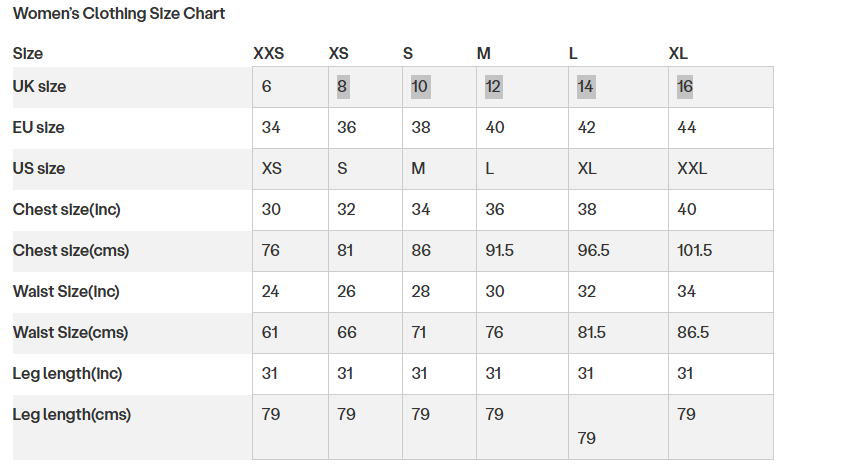Click the highlighted UK size 12 value
848x473 pixels.
pos(493,87)
